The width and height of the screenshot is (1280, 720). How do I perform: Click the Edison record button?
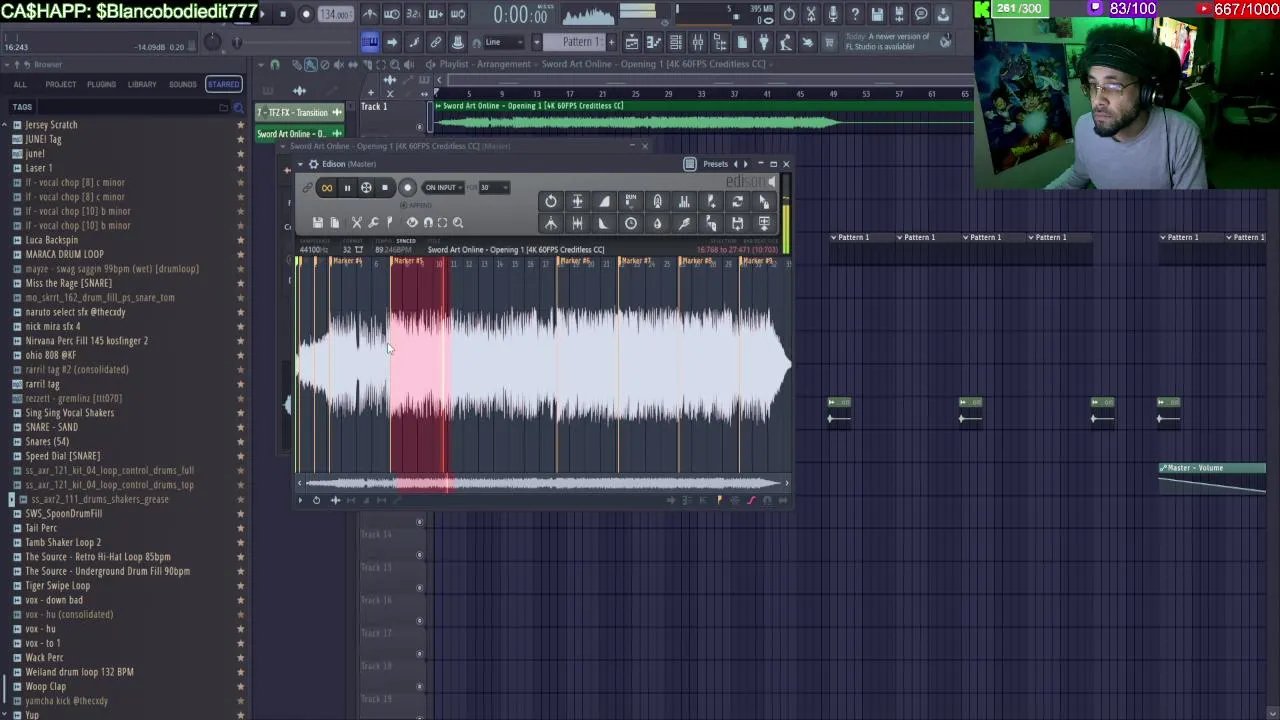click(x=407, y=188)
